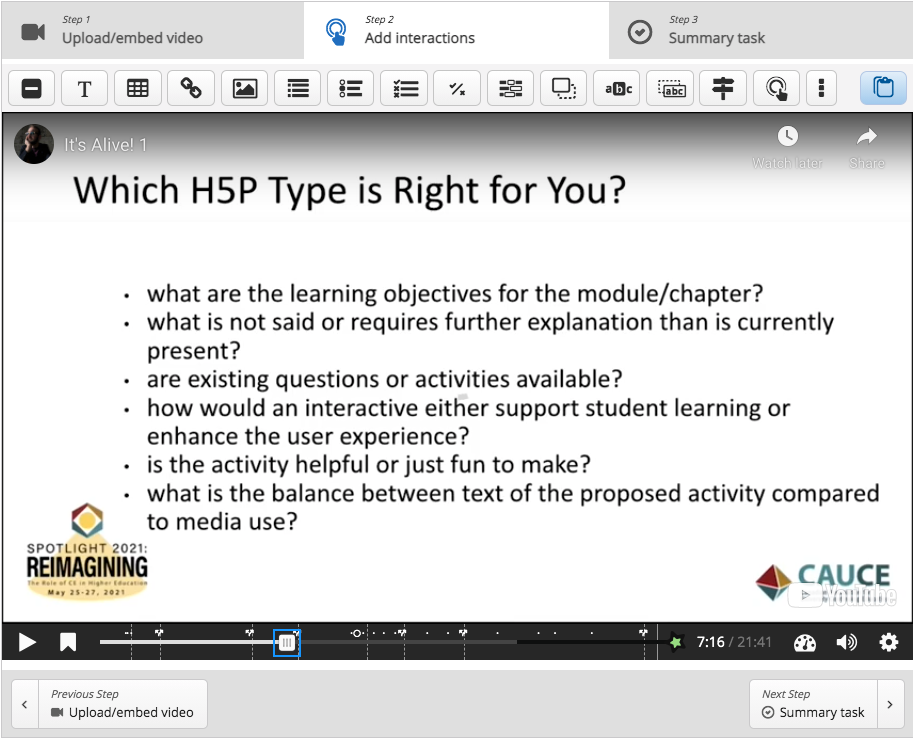Click the video seek slider handle
Image resolution: width=913 pixels, height=738 pixels.
(x=287, y=642)
